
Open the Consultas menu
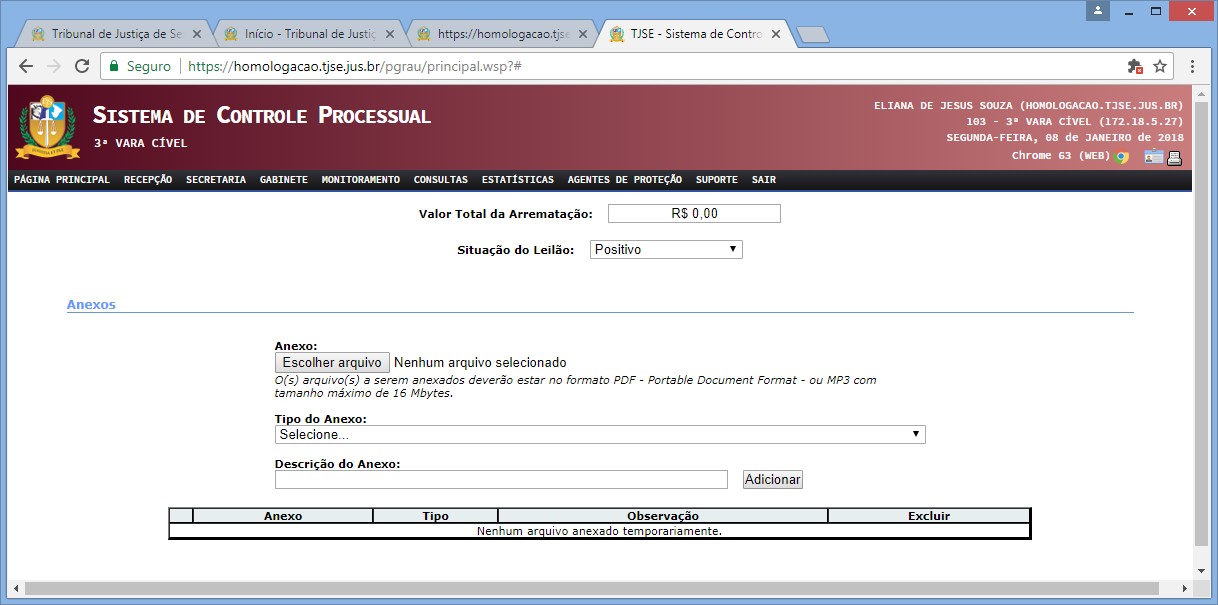(x=440, y=180)
